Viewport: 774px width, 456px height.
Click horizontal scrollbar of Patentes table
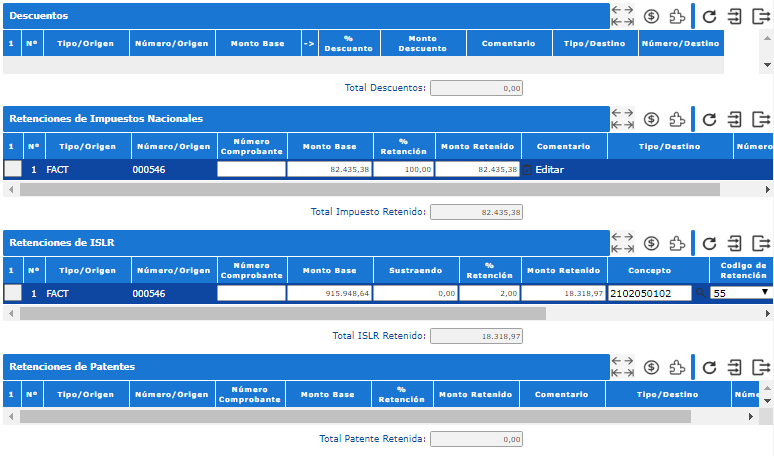click(x=355, y=417)
